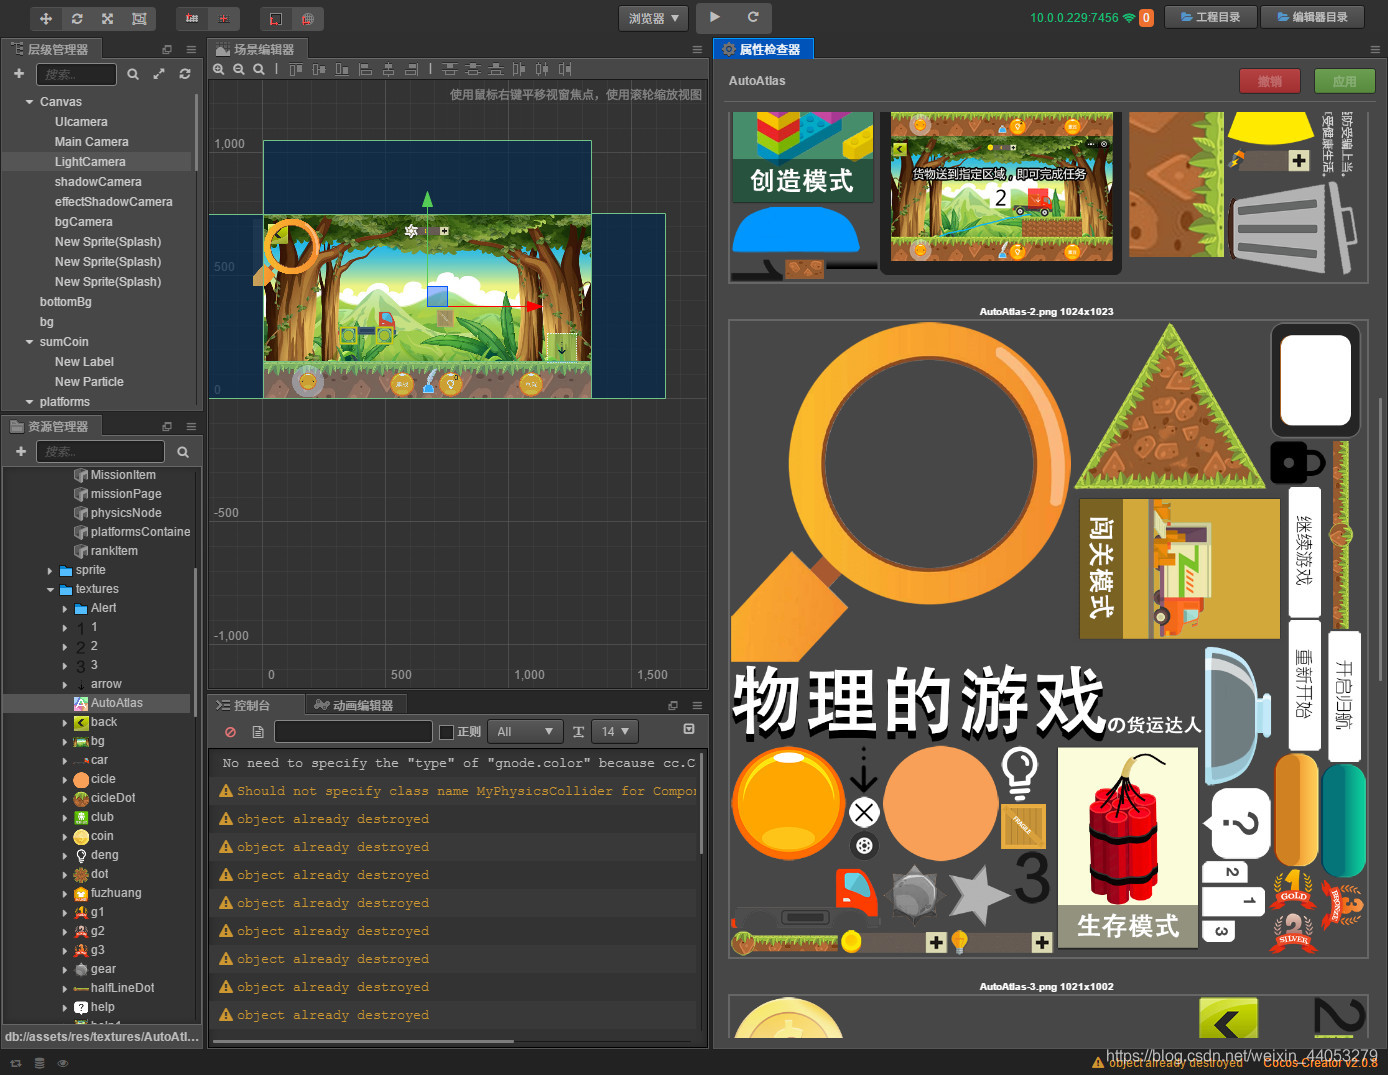Clear the console output

[x=230, y=731]
